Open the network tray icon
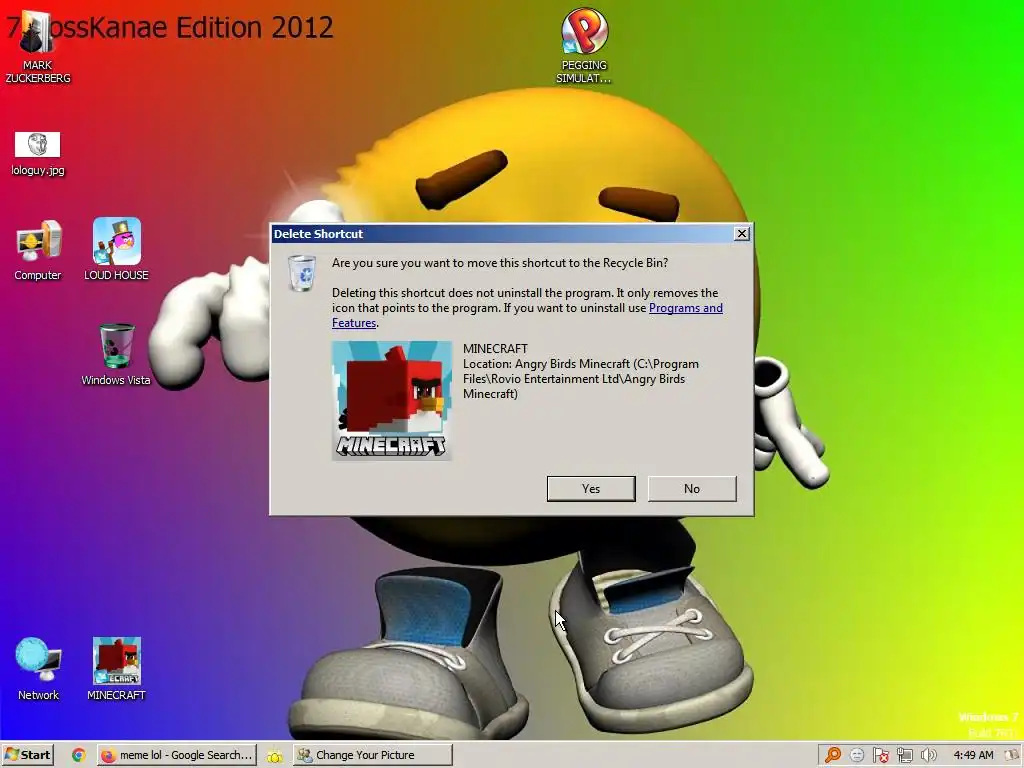The width and height of the screenshot is (1024, 768). [904, 755]
